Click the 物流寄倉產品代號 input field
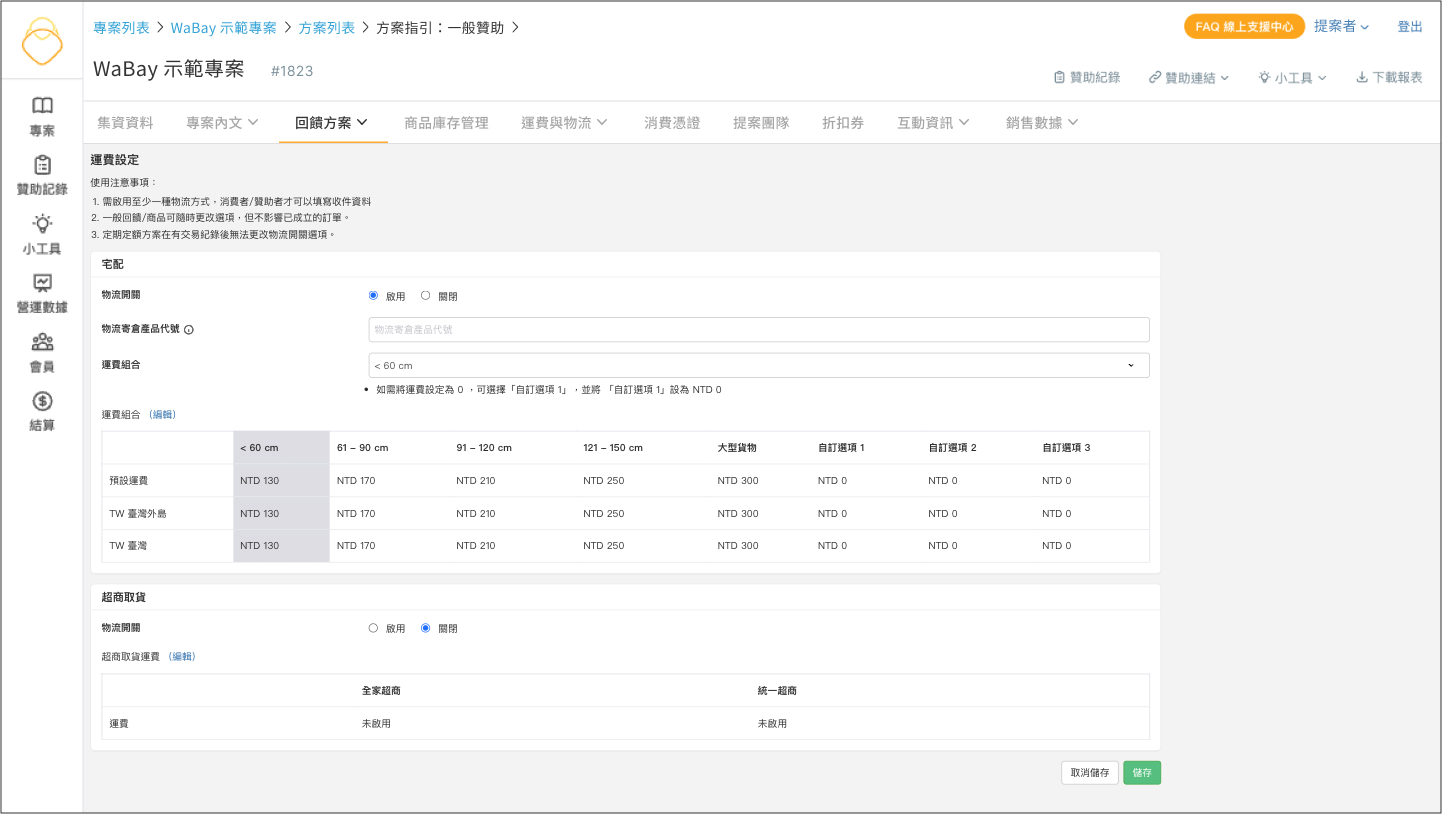The image size is (1442, 814). coord(759,330)
